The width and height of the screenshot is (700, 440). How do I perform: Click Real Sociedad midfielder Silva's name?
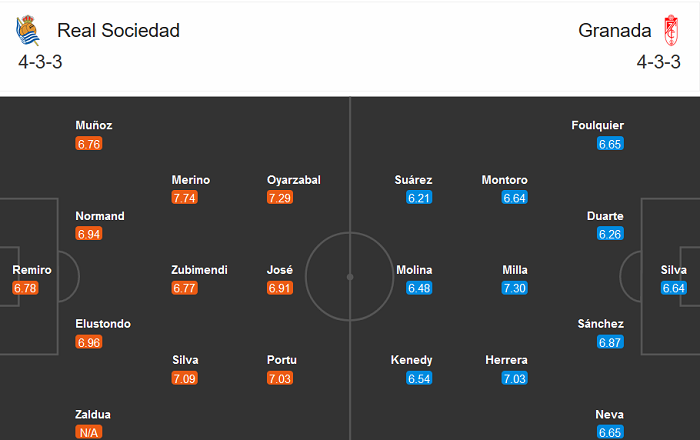point(185,360)
